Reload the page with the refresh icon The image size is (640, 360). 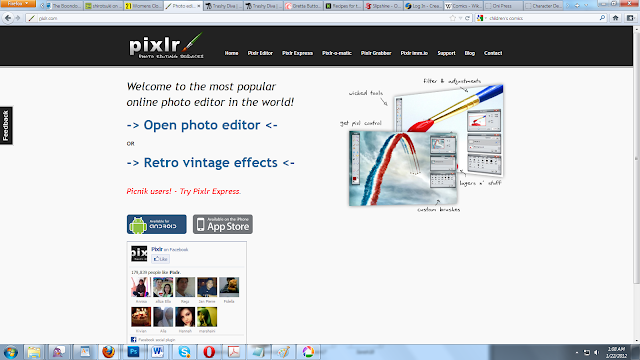point(467,18)
